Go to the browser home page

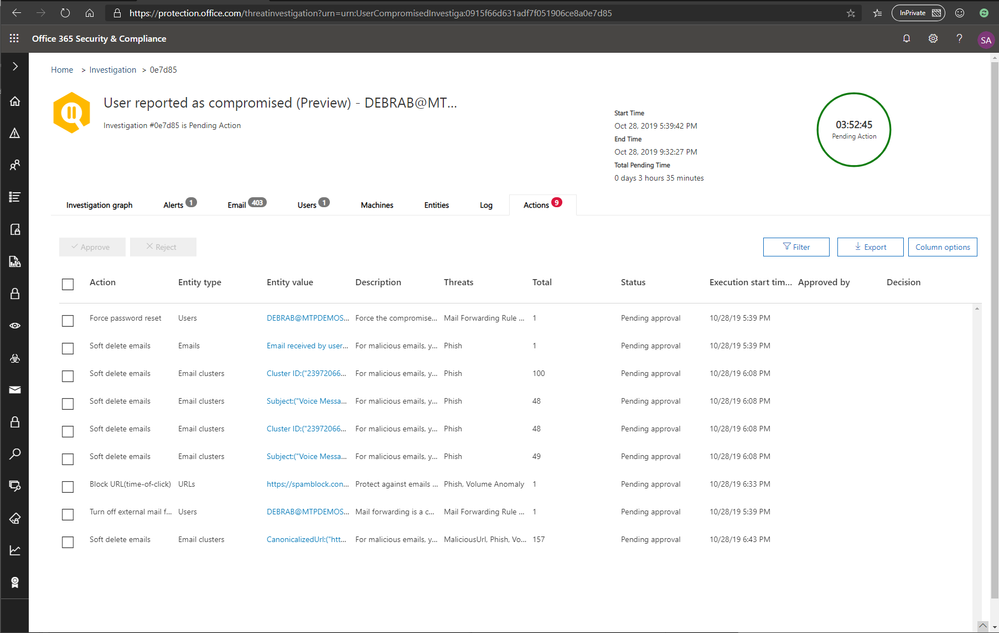pyautogui.click(x=90, y=13)
